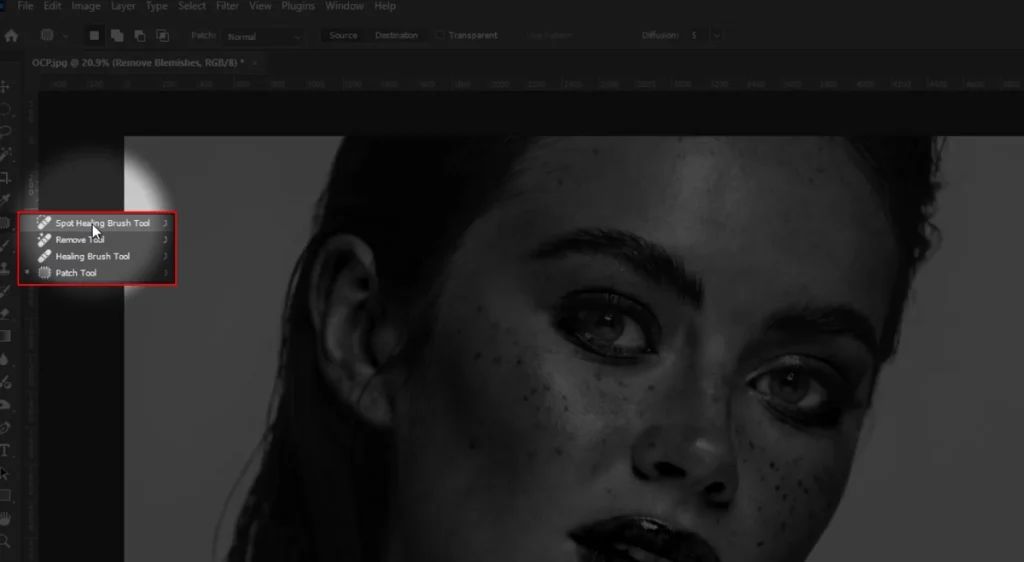The height and width of the screenshot is (562, 1024).
Task: Open the Layer menu
Action: tap(123, 6)
